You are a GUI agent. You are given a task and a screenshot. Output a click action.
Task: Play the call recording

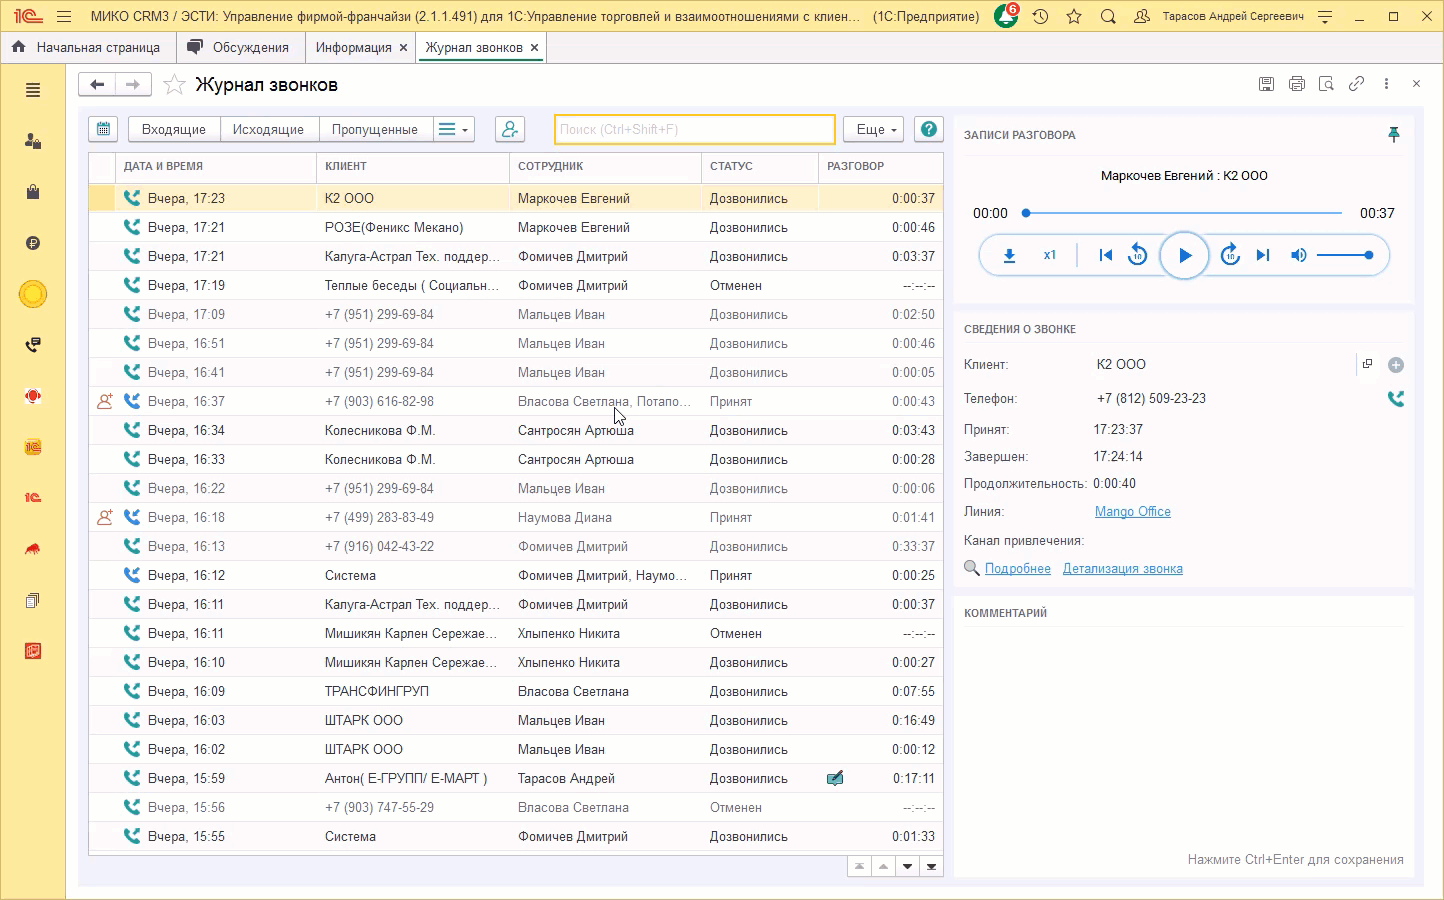[x=1184, y=256]
